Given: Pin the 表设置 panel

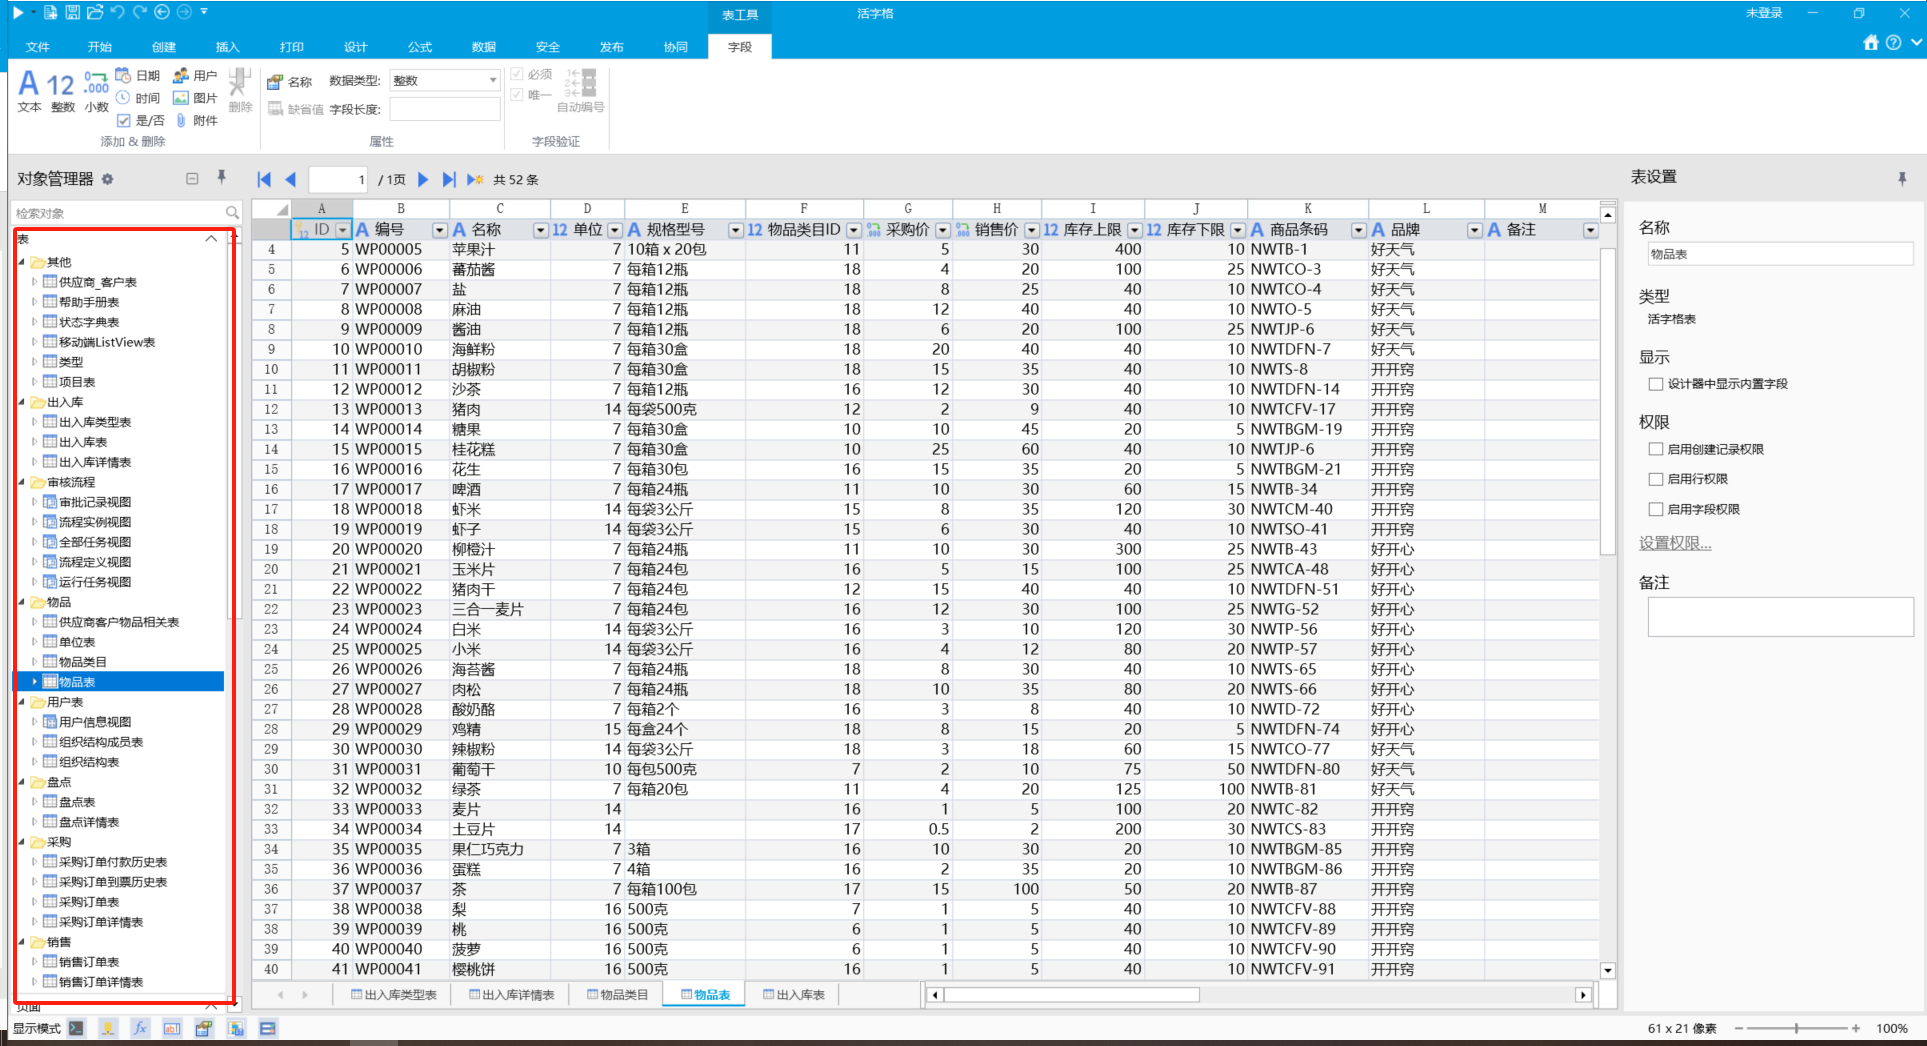Looking at the screenshot, I should pyautogui.click(x=1902, y=178).
